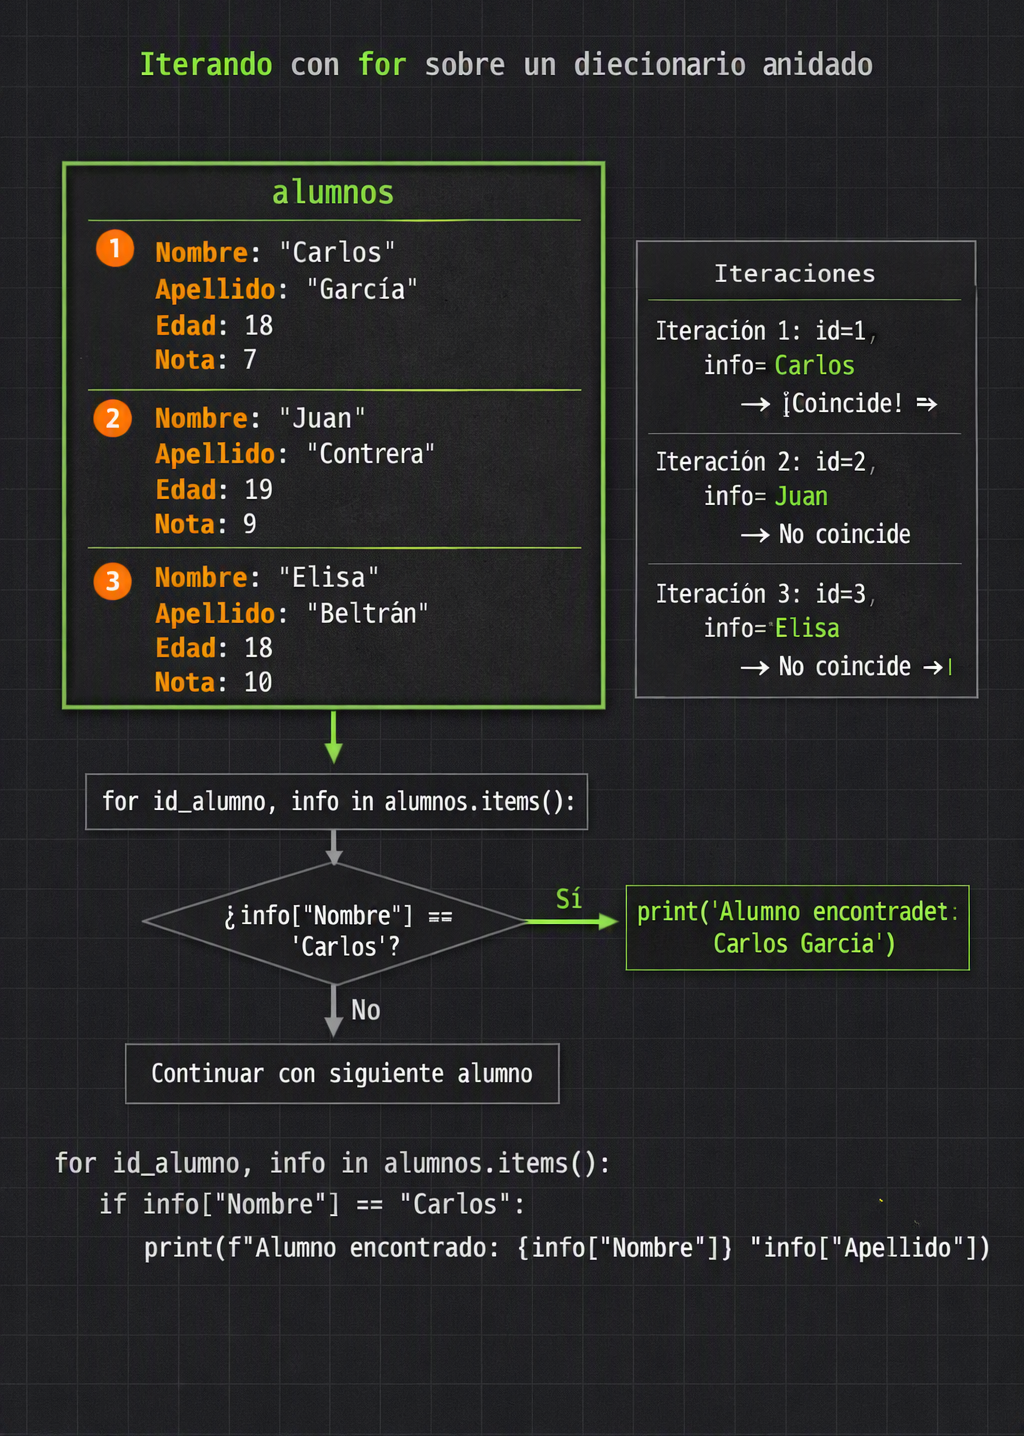Select the line Nombre: "Elisa"
The image size is (1024, 1436).
click(267, 577)
